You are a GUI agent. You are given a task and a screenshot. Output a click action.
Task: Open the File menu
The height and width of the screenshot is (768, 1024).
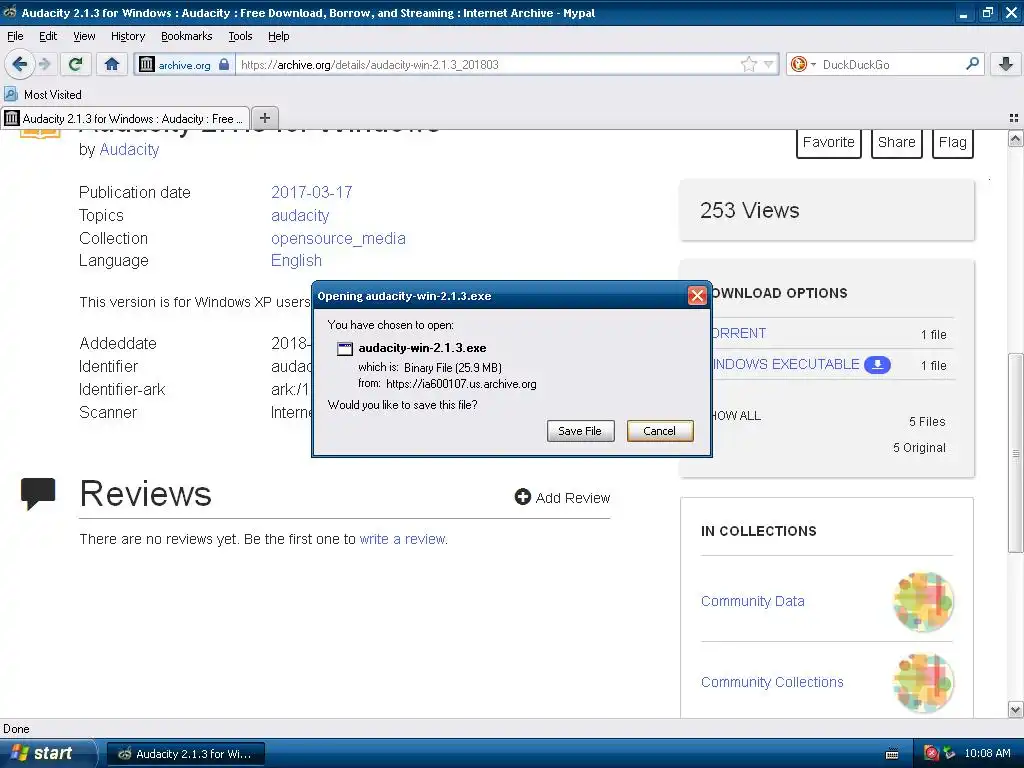15,36
